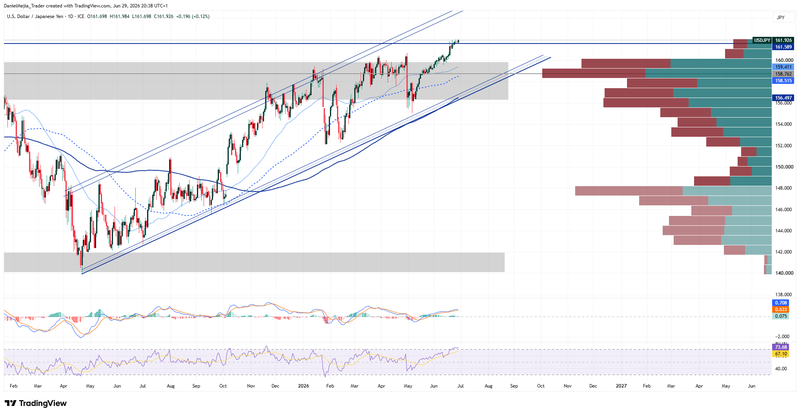Screen dimensions: 800x415
Task: Click the 158.515 blue price label
Action: coord(783,80)
